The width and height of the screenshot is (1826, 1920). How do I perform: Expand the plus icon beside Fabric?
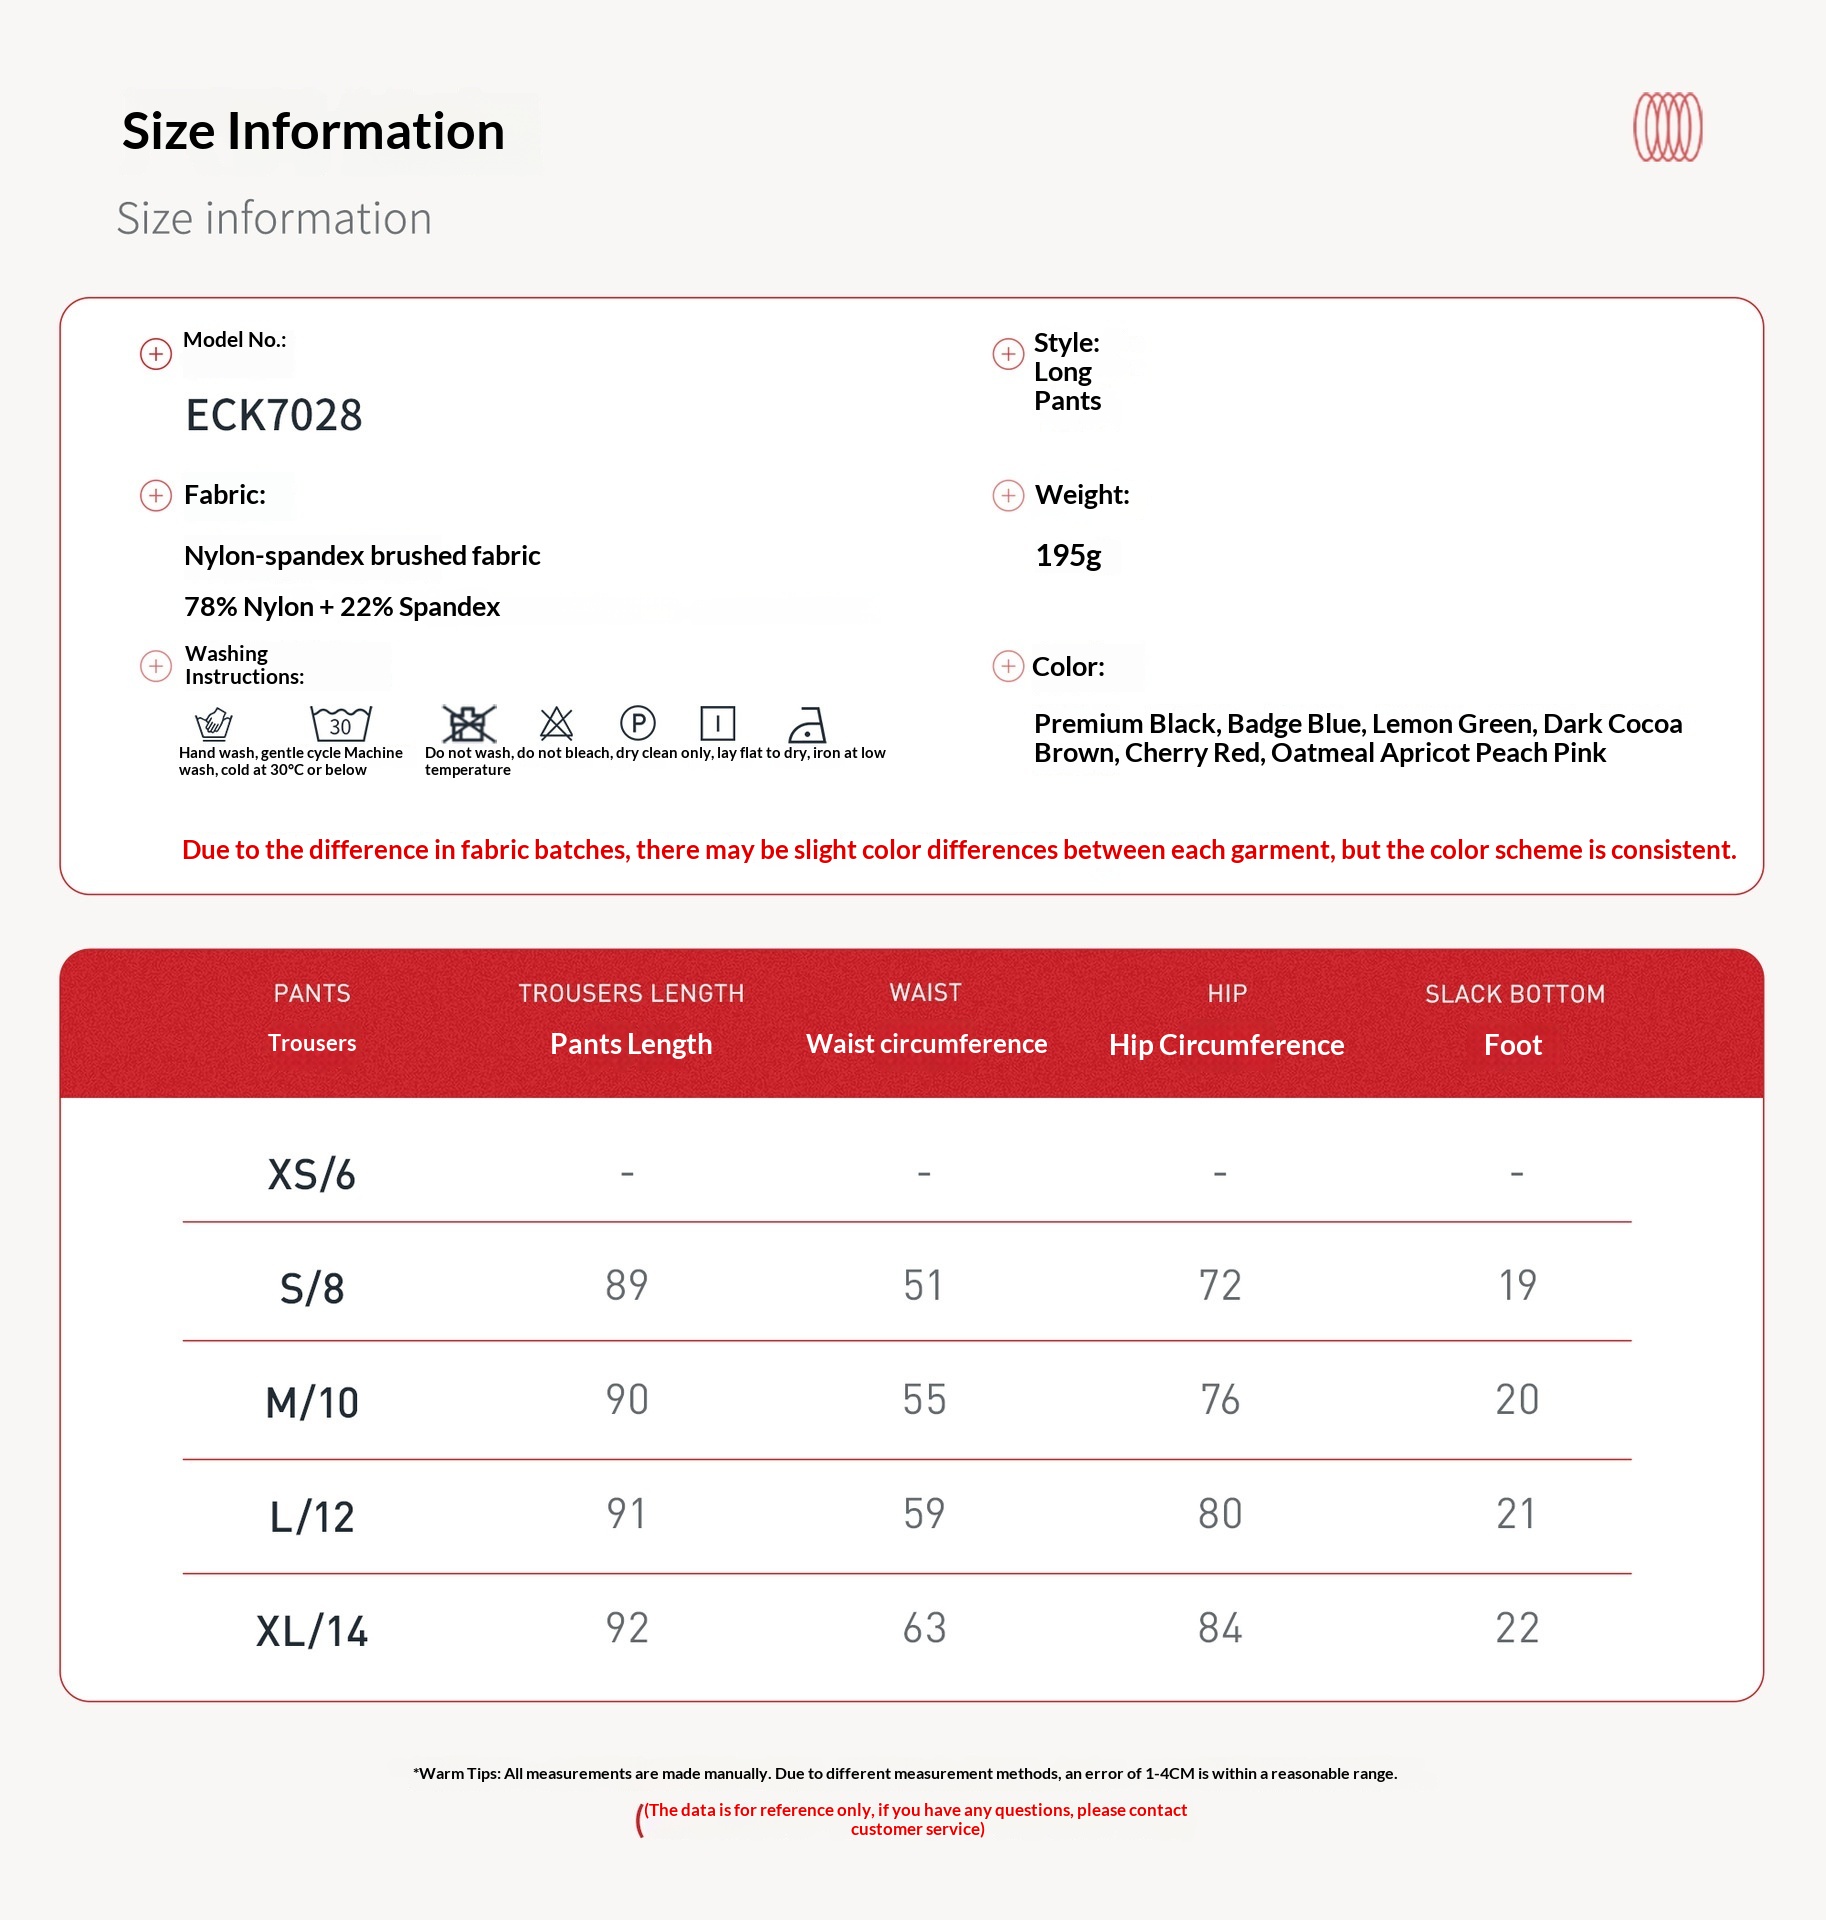tap(156, 495)
